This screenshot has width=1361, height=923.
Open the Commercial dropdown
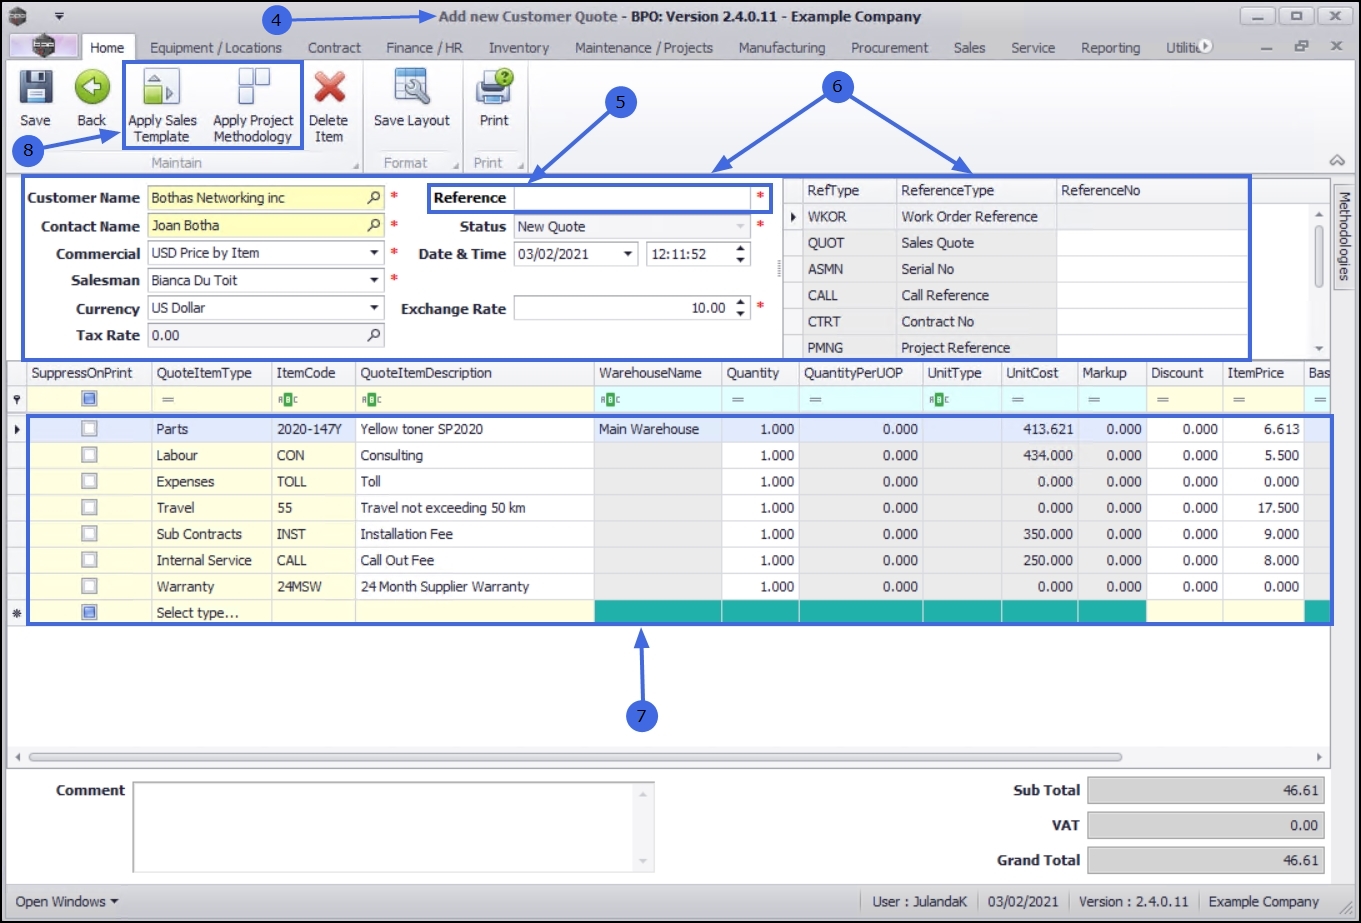click(x=374, y=254)
